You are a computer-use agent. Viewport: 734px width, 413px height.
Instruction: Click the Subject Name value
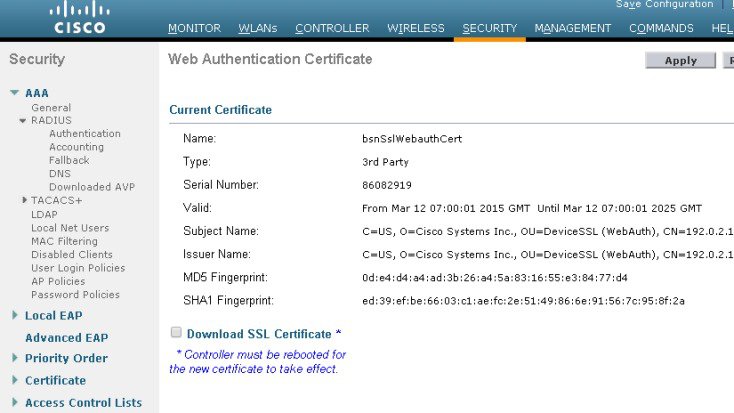(548, 231)
